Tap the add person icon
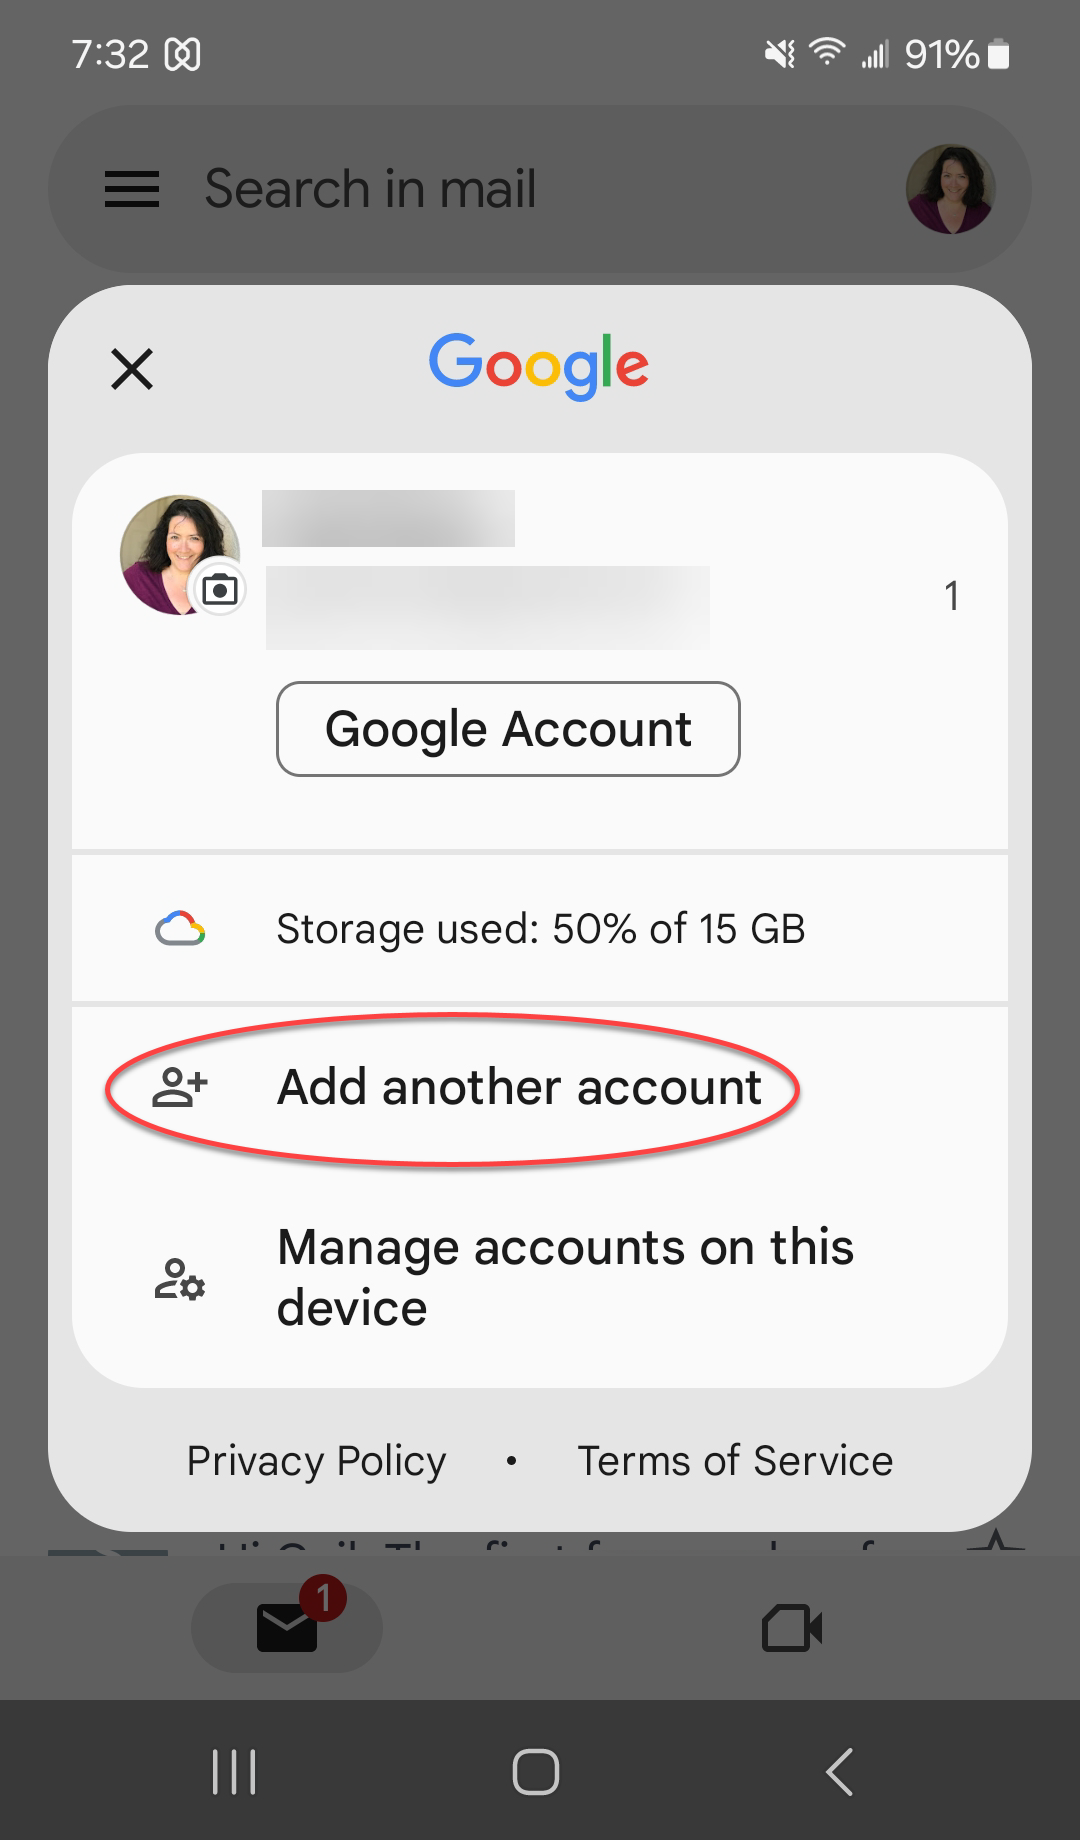The width and height of the screenshot is (1080, 1840). click(x=180, y=1088)
